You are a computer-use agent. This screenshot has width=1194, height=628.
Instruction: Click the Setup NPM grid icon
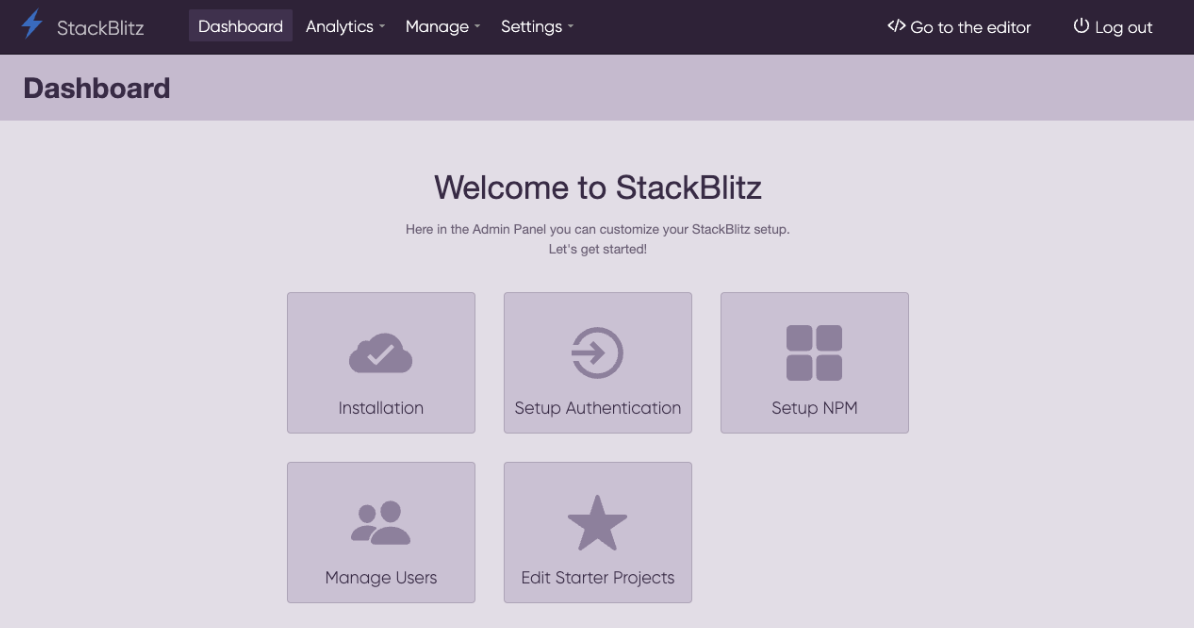pyautogui.click(x=814, y=353)
